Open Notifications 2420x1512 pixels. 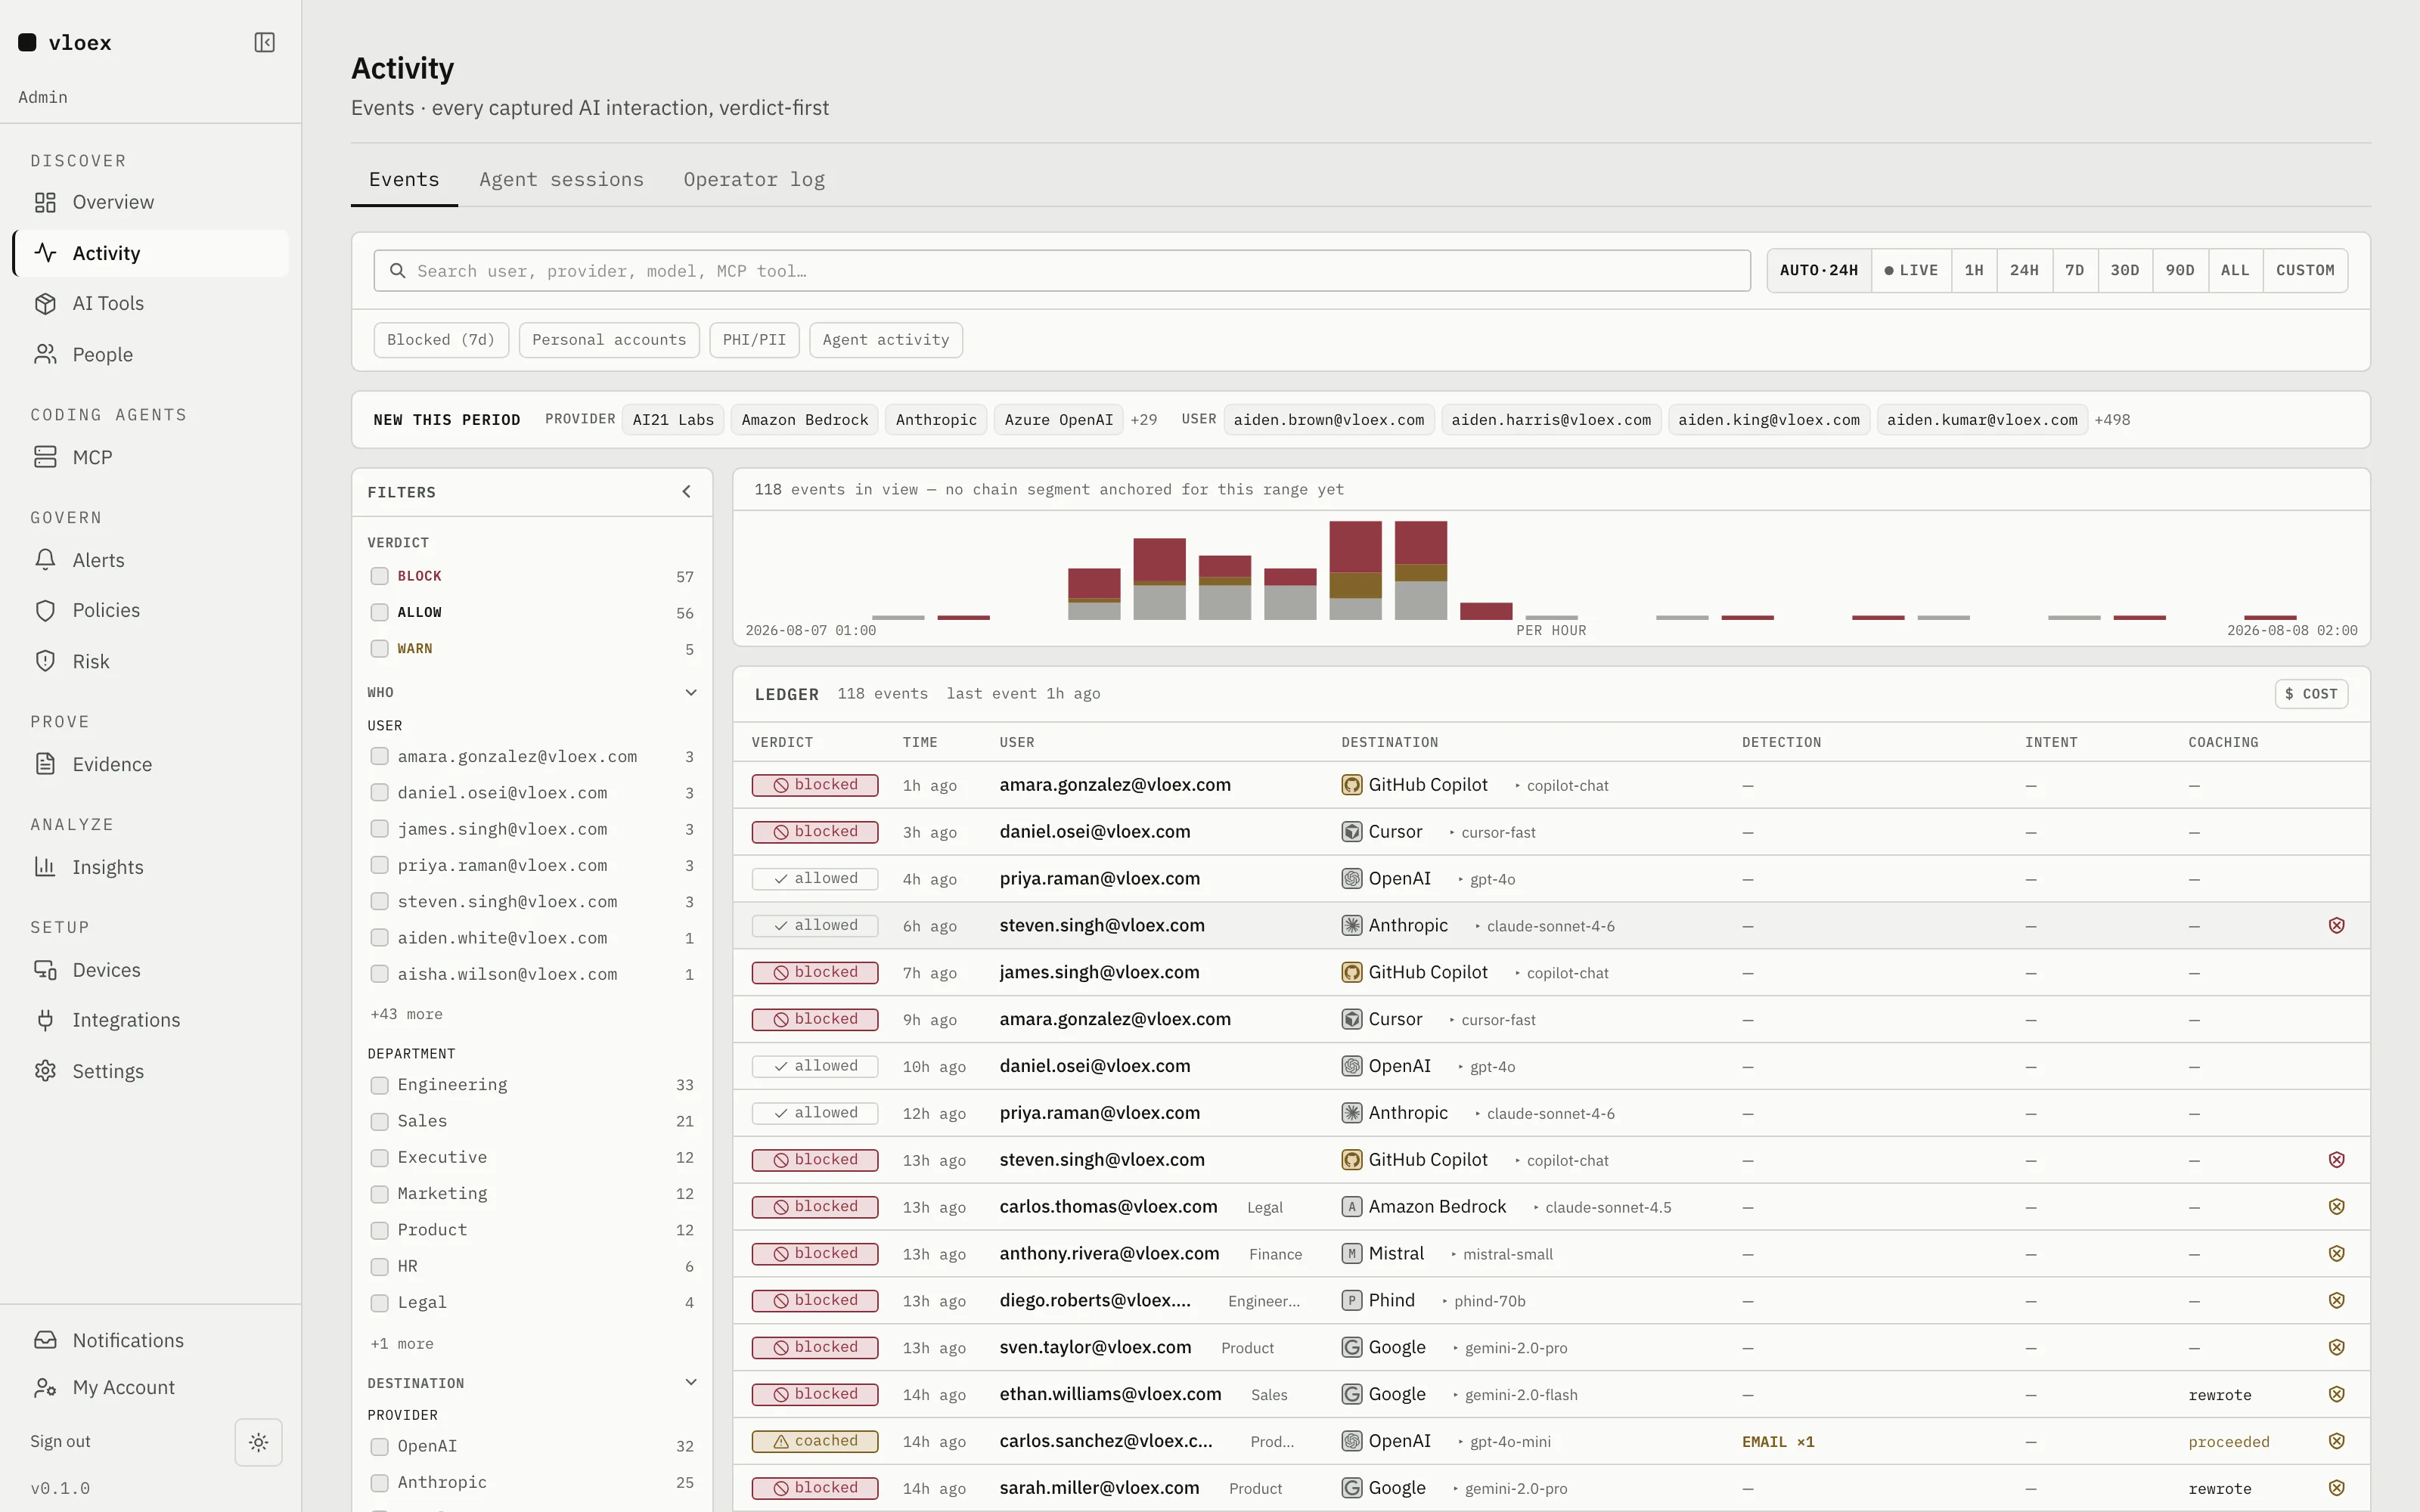point(151,1340)
